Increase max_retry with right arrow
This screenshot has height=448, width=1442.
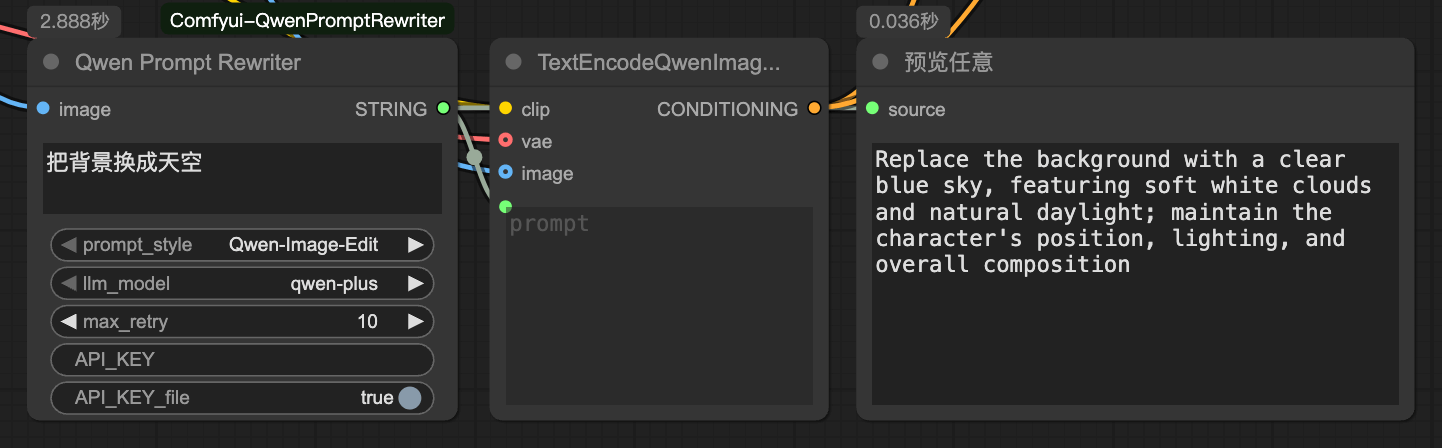[415, 322]
